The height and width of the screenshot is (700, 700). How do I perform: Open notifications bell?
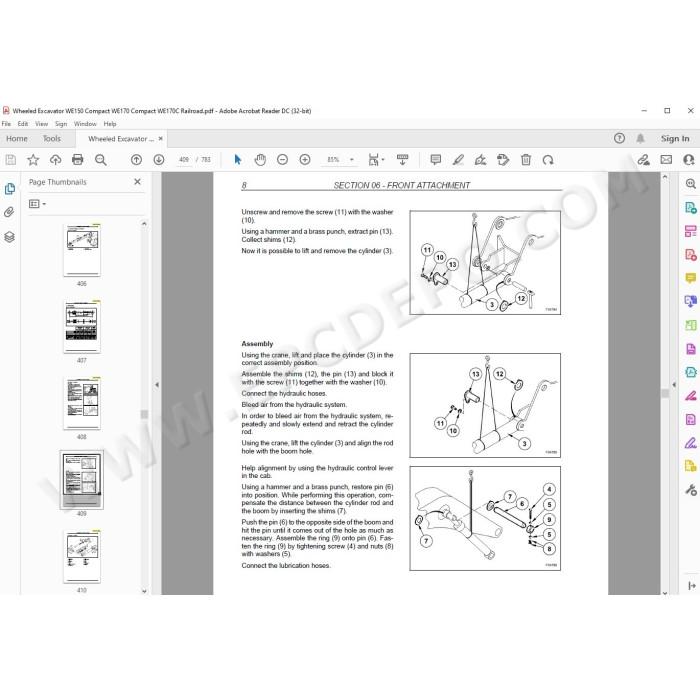640,138
